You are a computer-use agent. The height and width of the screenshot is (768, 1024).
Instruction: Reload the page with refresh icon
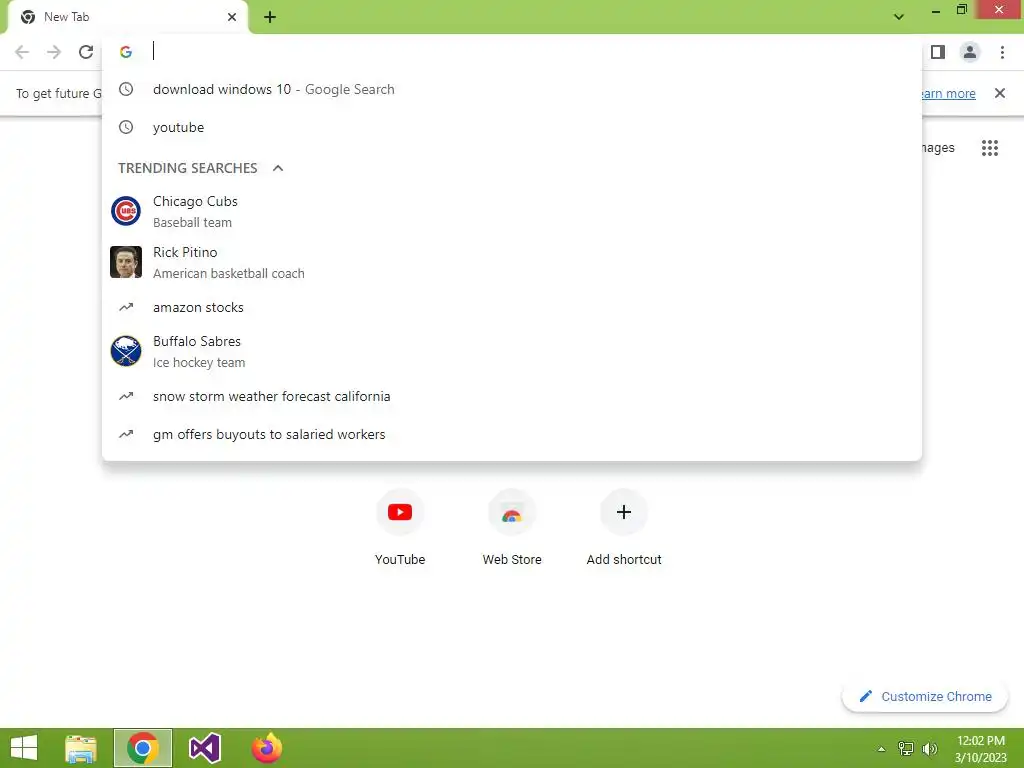tap(86, 52)
